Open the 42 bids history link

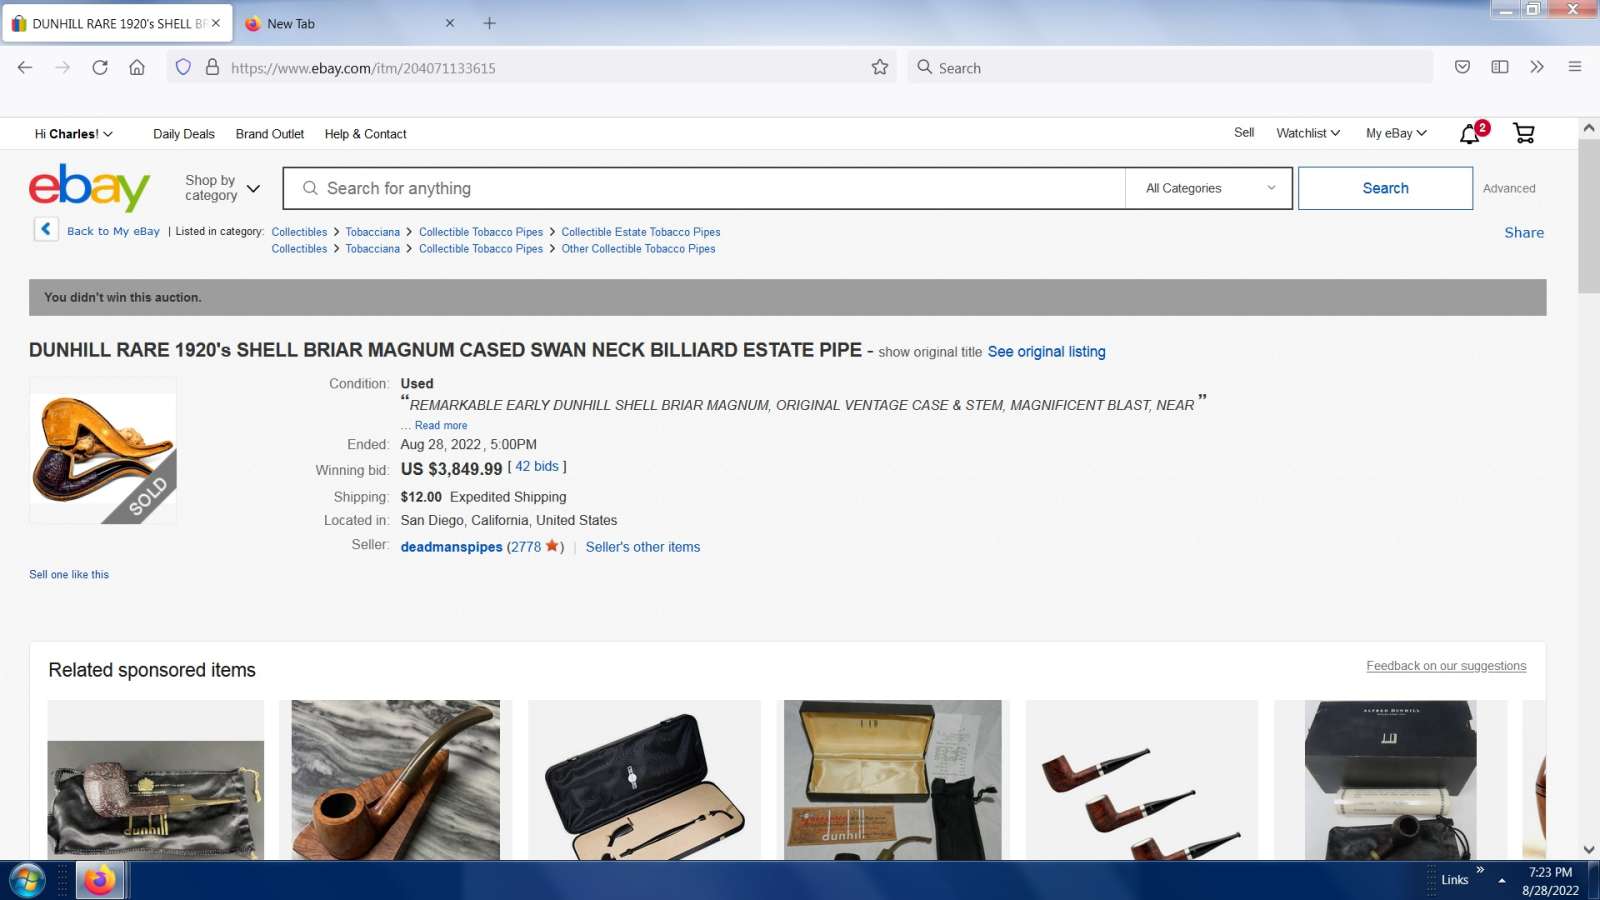point(537,467)
